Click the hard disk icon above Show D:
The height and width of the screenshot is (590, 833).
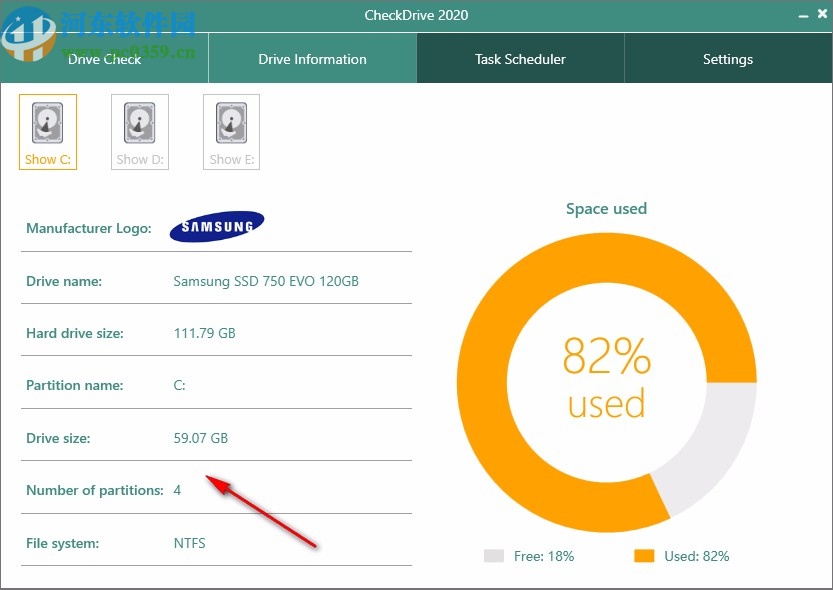pyautogui.click(x=139, y=122)
